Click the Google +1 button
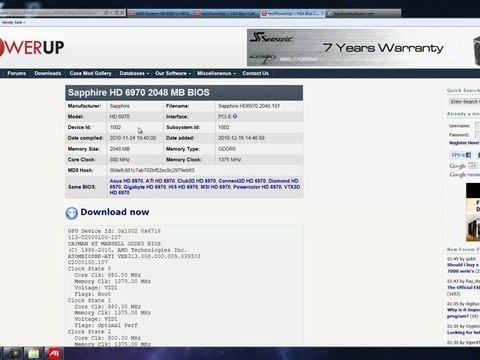480x360 pixels. [x=473, y=165]
